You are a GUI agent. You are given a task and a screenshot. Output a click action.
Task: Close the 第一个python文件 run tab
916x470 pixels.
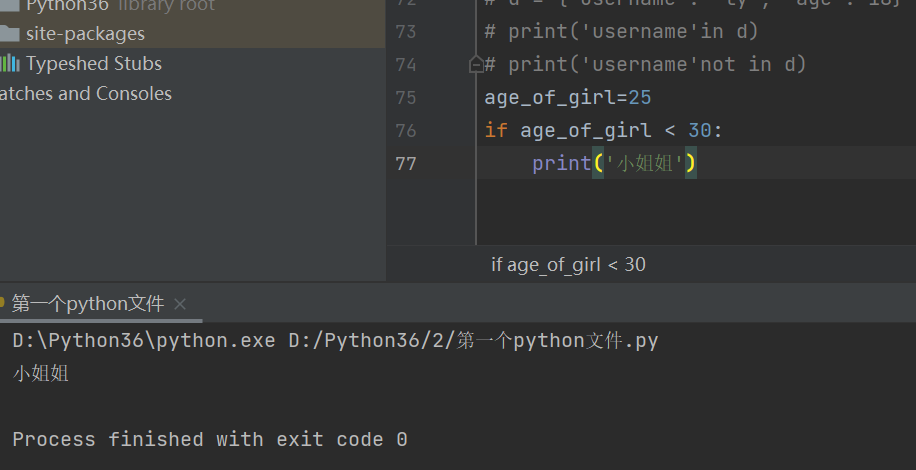[180, 304]
